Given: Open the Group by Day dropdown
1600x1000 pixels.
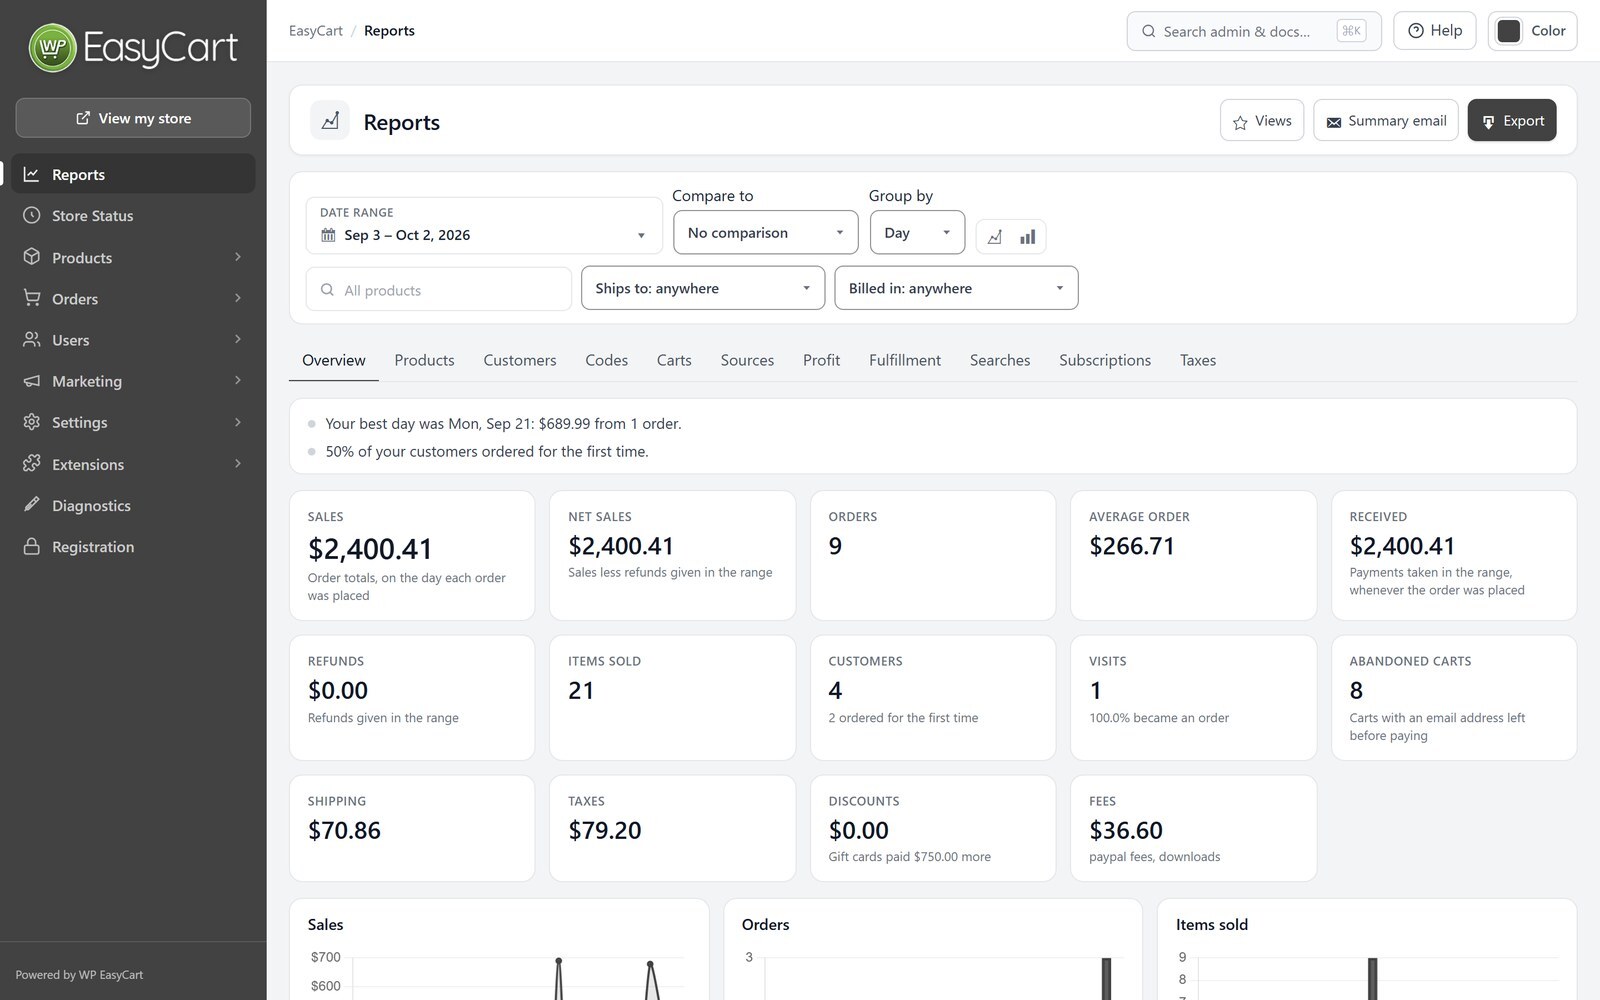Looking at the screenshot, I should (917, 232).
